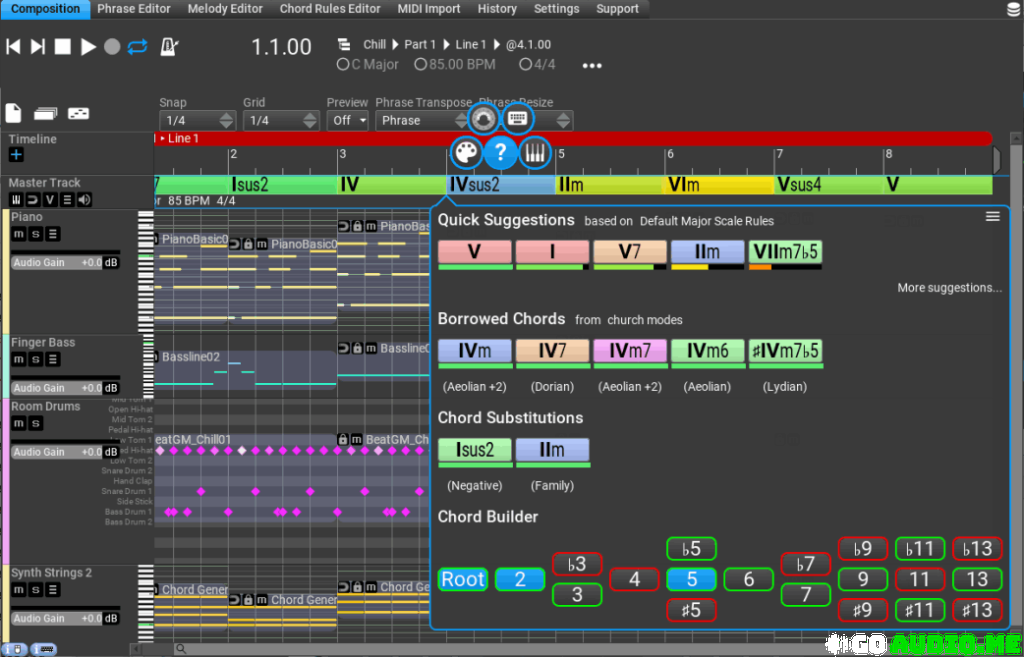Image resolution: width=1024 pixels, height=657 pixels.
Task: Select the piano keys preview icon
Action: (x=537, y=152)
